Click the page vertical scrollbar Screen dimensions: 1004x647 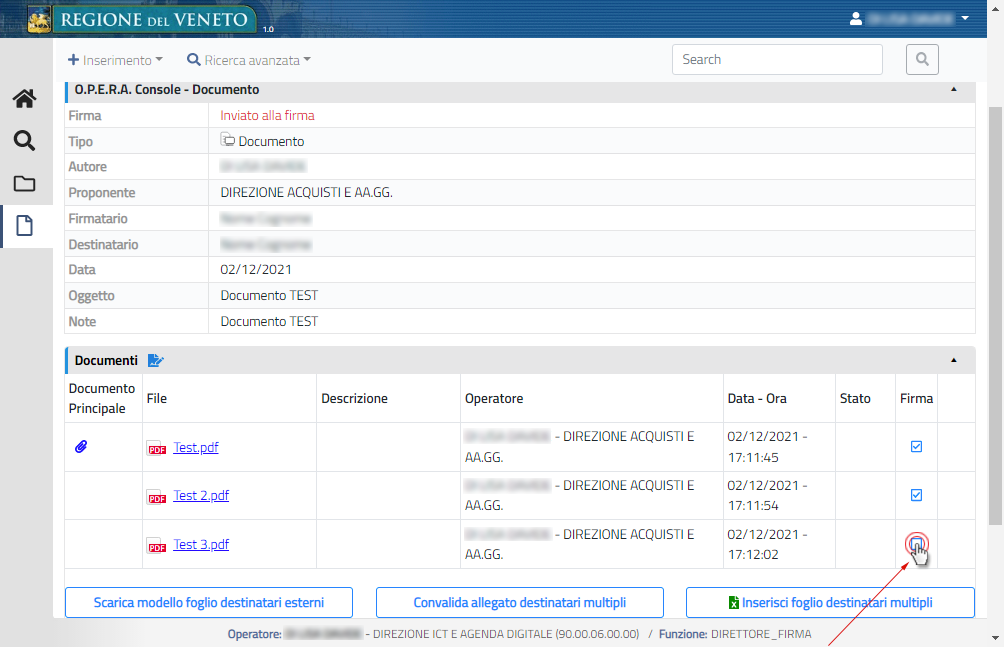click(995, 314)
